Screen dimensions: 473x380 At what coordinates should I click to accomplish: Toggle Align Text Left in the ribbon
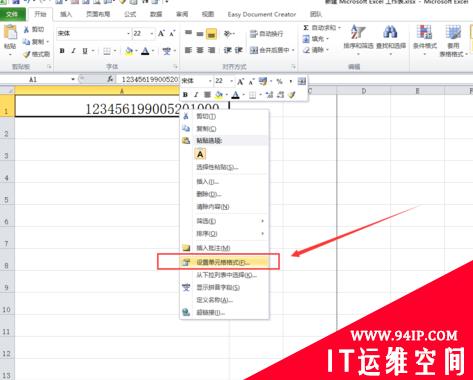click(188, 50)
